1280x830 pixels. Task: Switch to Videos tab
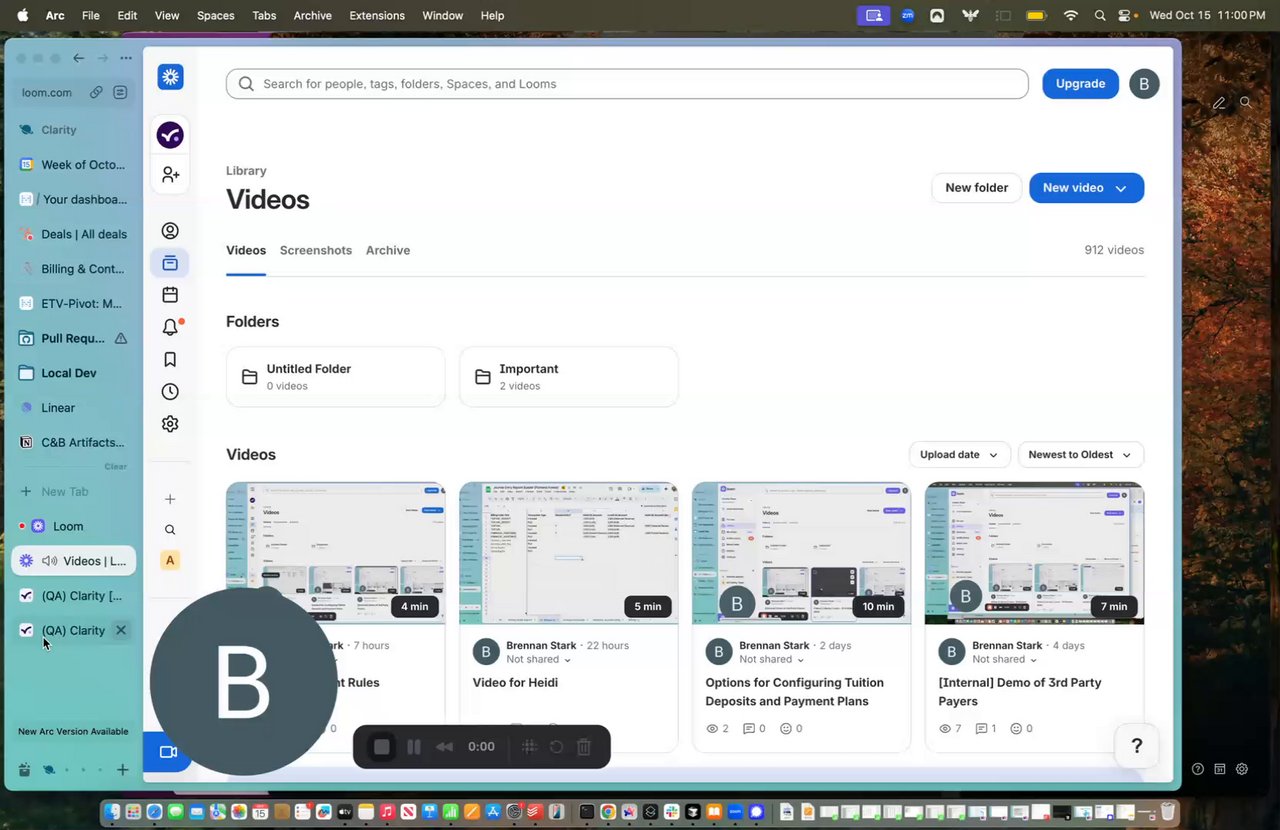click(x=246, y=250)
